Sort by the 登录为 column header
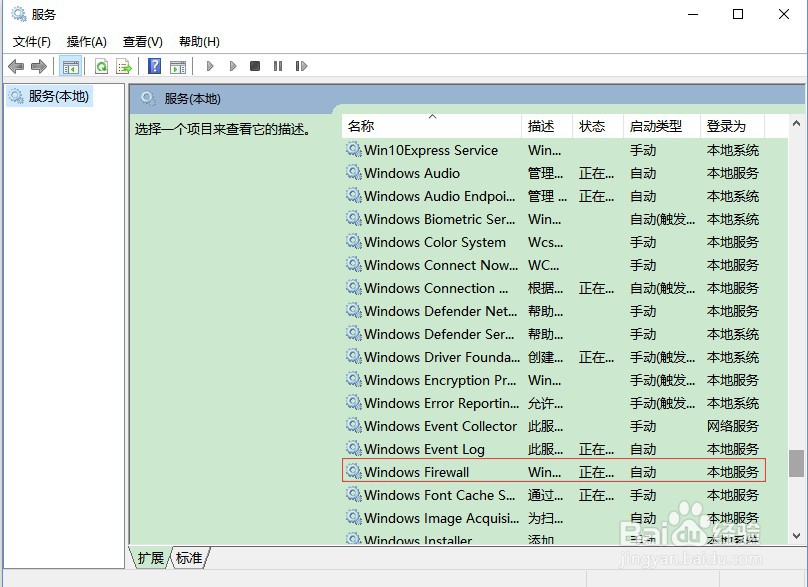Screen dimensions: 808x587 (733, 126)
